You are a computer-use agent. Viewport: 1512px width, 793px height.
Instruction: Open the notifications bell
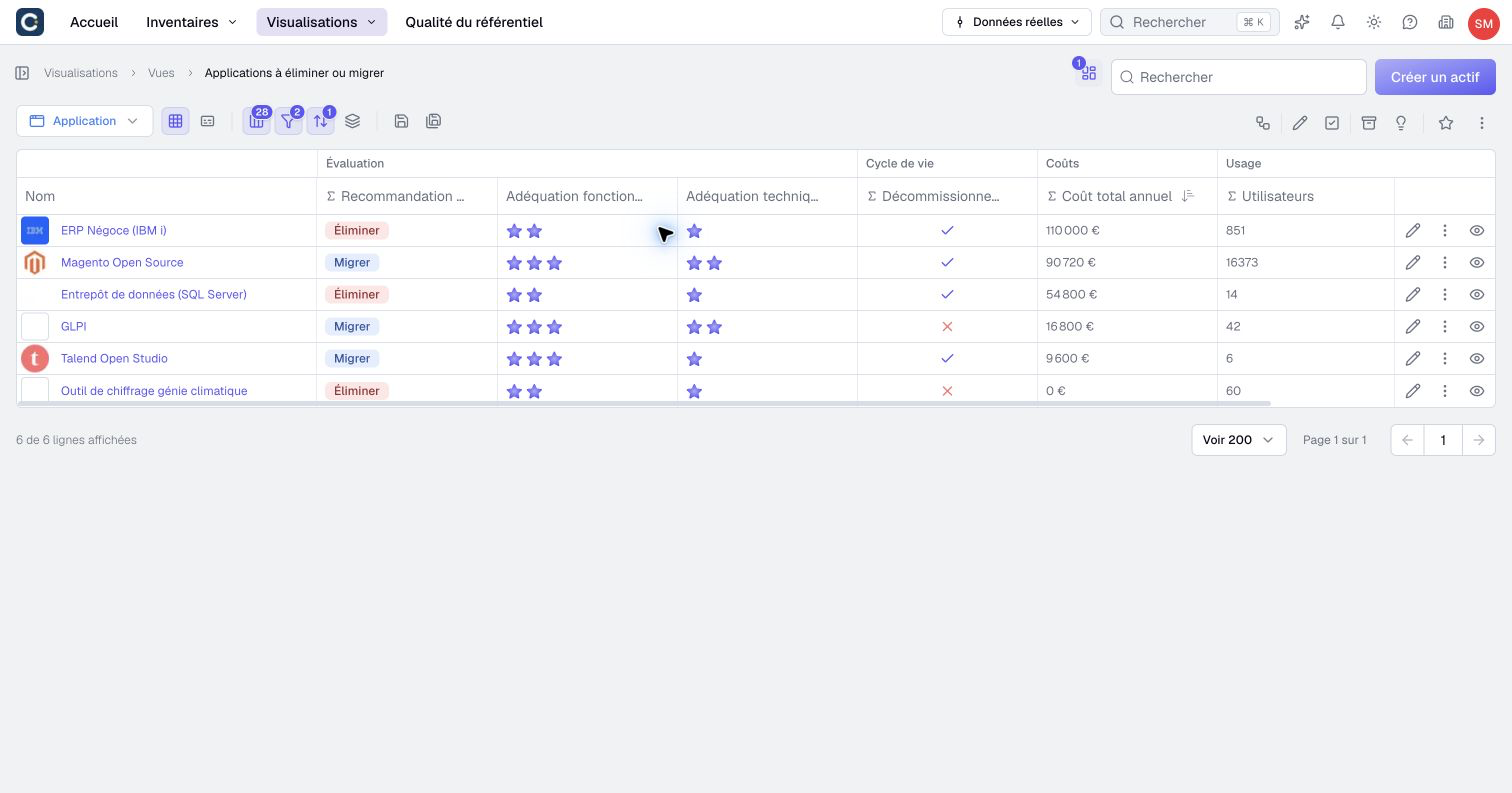[x=1338, y=22]
